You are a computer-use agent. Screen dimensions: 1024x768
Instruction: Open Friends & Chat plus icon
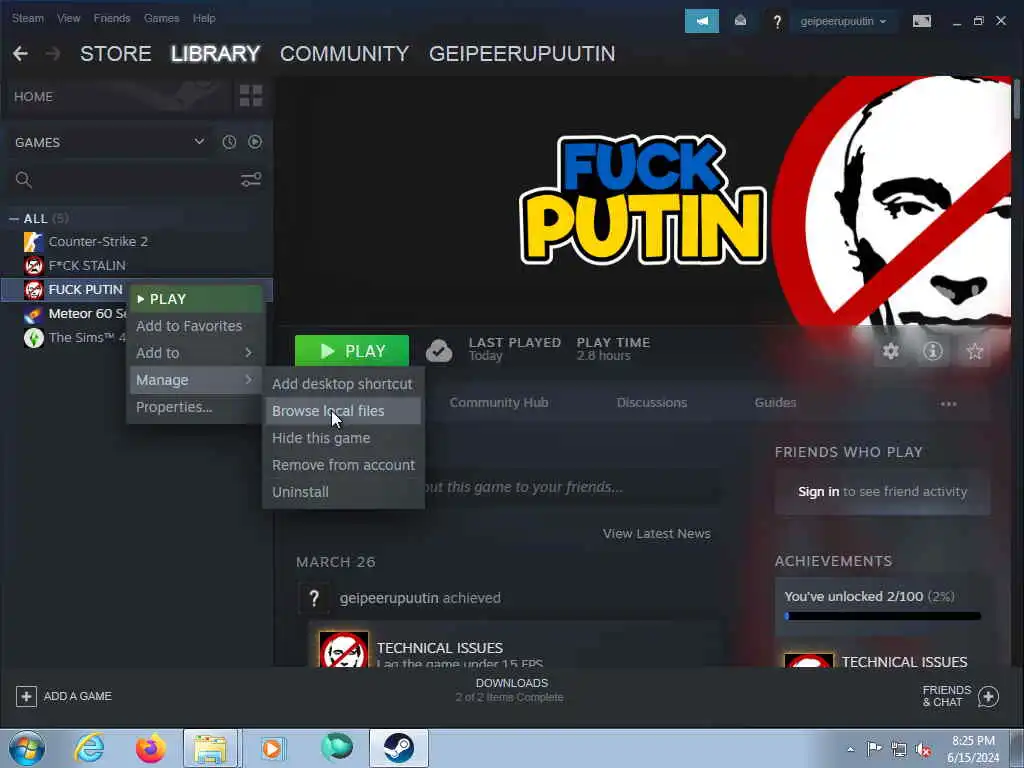(988, 696)
